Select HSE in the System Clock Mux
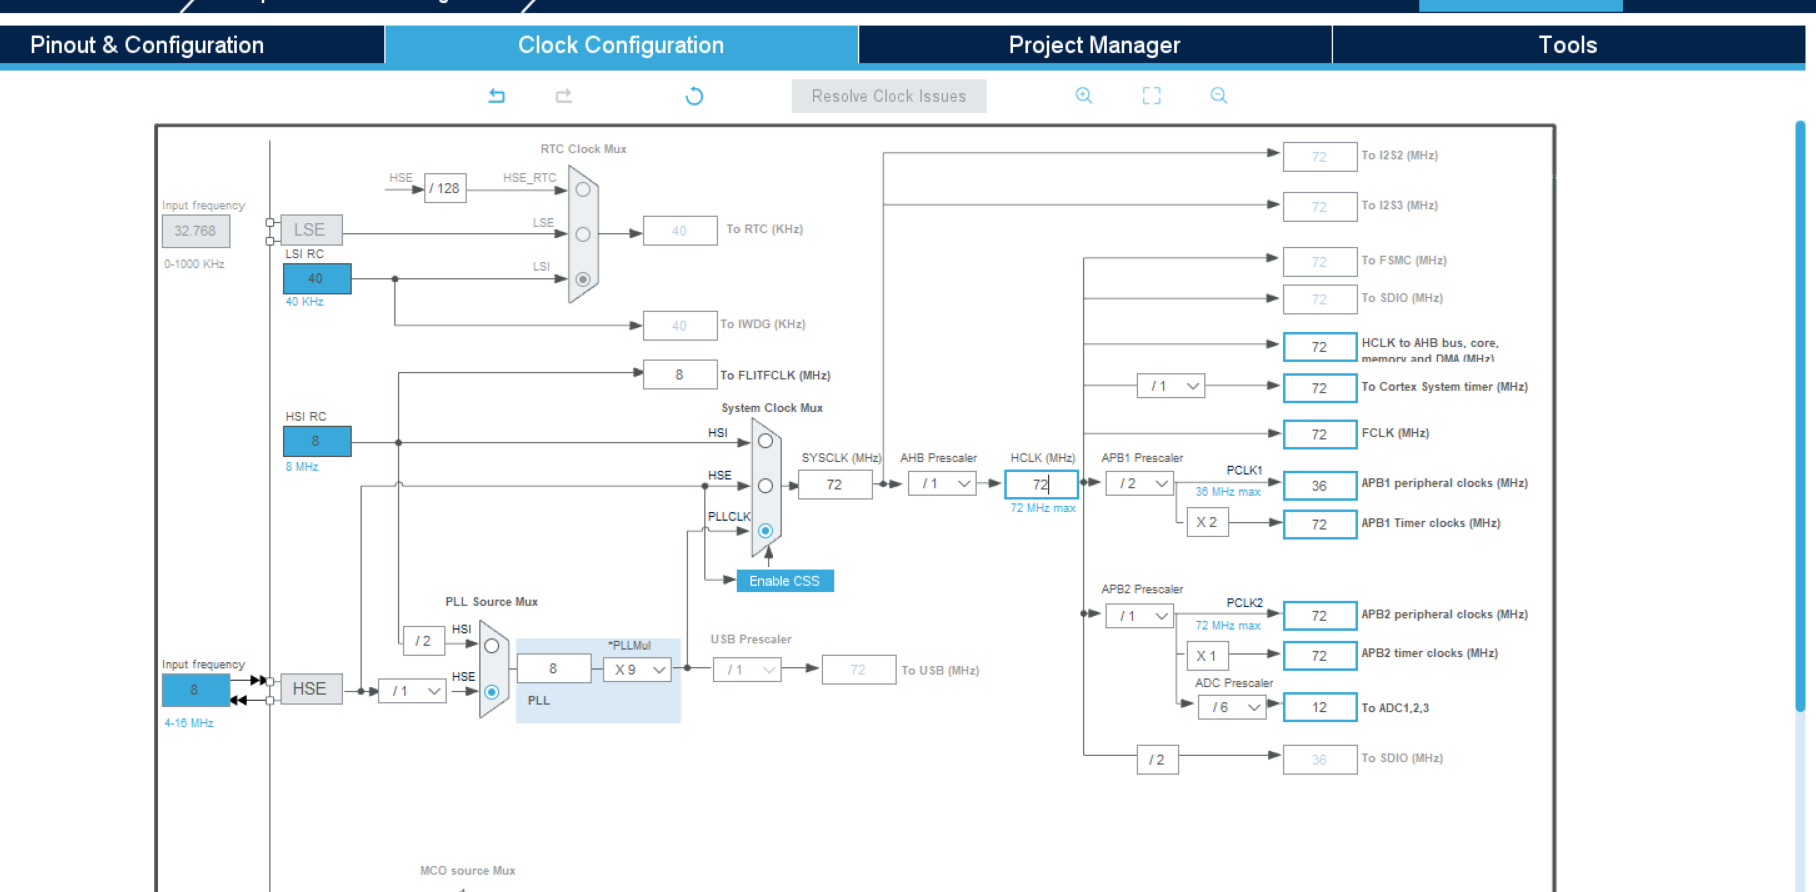Screen dimensions: 1816x892 tap(766, 486)
